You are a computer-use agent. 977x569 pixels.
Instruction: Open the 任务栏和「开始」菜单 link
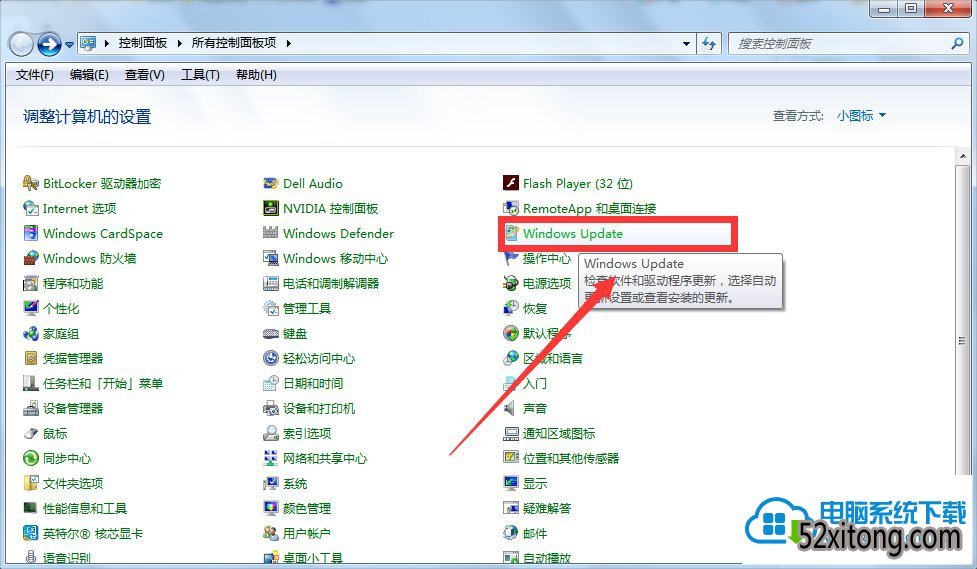pyautogui.click(x=103, y=383)
